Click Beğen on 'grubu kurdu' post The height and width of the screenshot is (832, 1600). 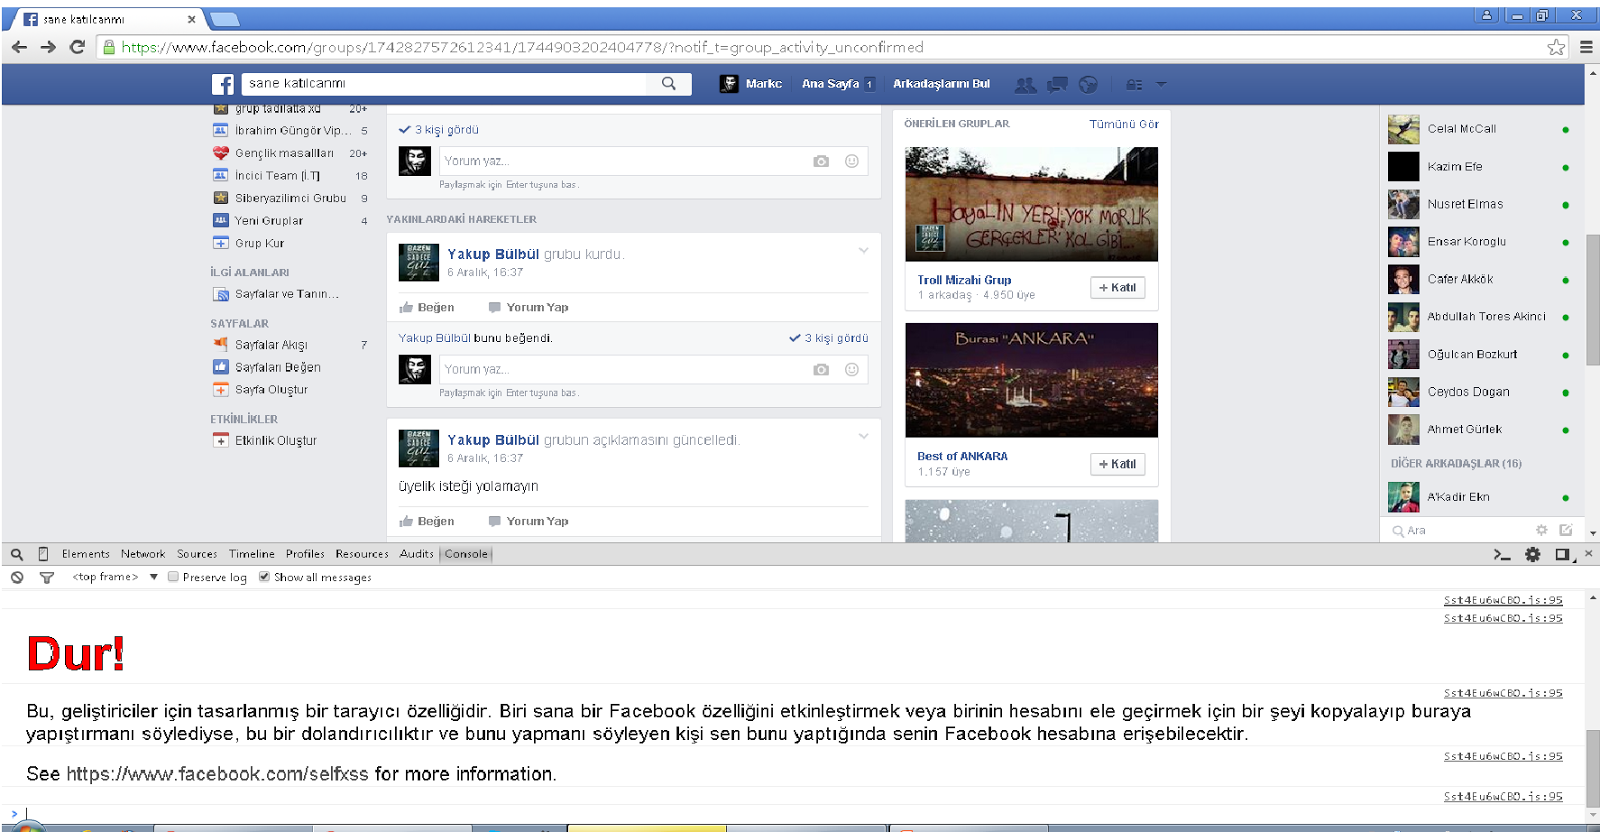[x=427, y=308]
